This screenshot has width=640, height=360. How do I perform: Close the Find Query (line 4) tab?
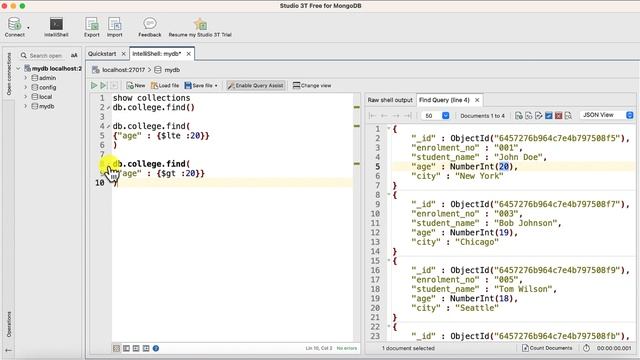tap(477, 100)
